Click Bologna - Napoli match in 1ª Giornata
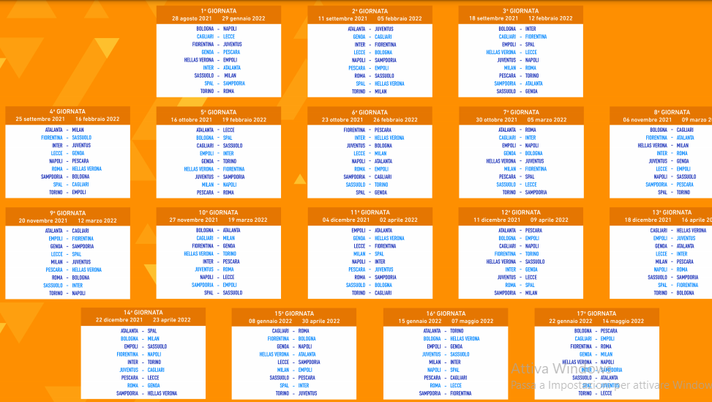Image resolution: width=712 pixels, height=402 pixels. point(217,29)
